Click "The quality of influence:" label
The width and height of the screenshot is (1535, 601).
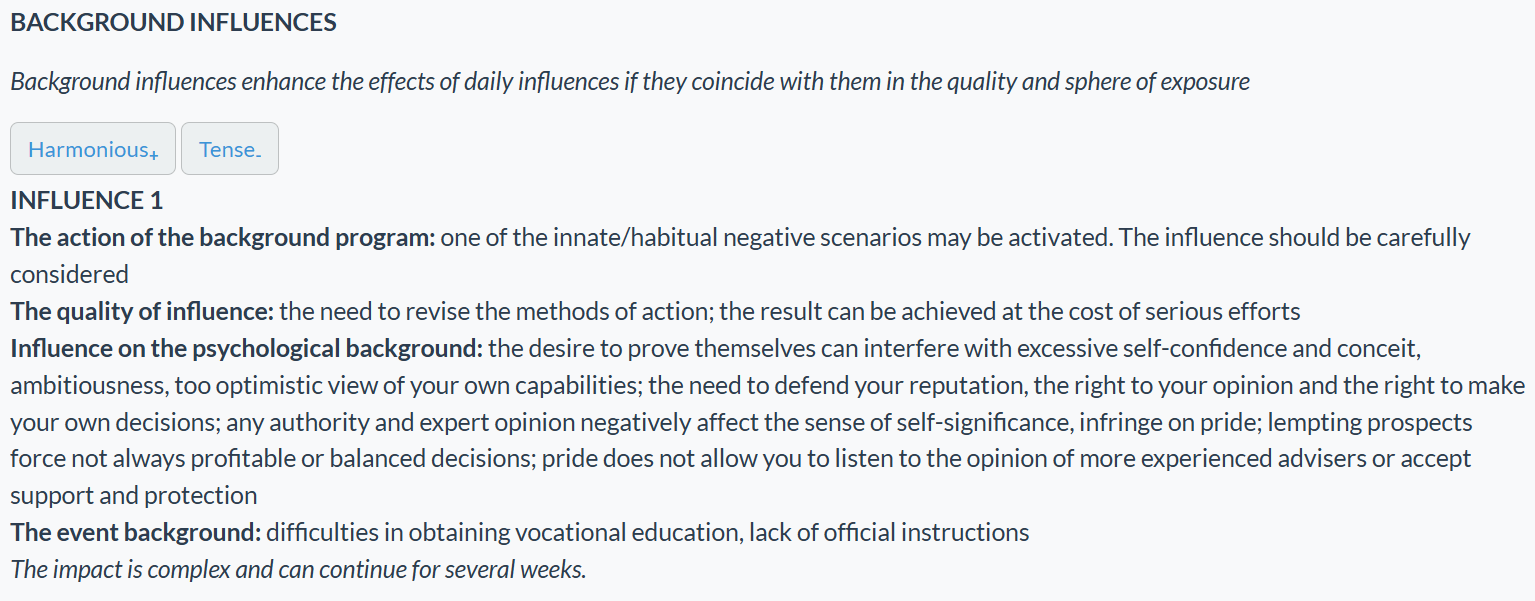pyautogui.click(x=141, y=311)
